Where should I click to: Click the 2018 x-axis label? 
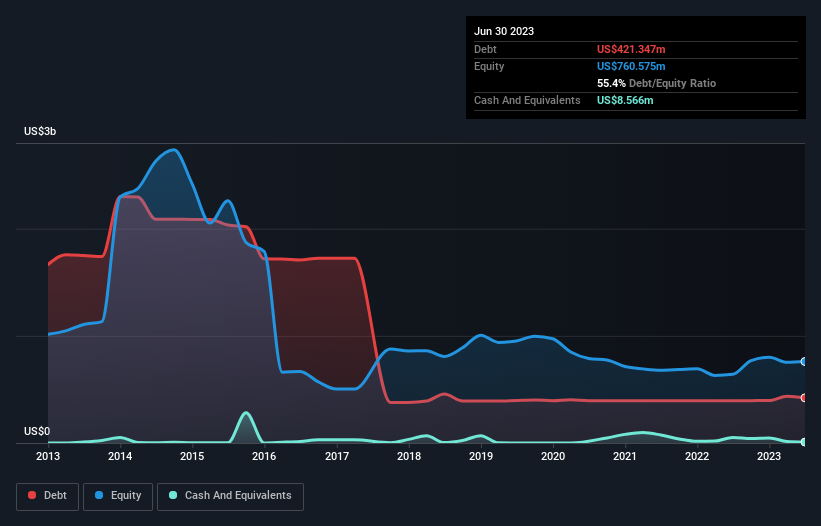pos(409,456)
